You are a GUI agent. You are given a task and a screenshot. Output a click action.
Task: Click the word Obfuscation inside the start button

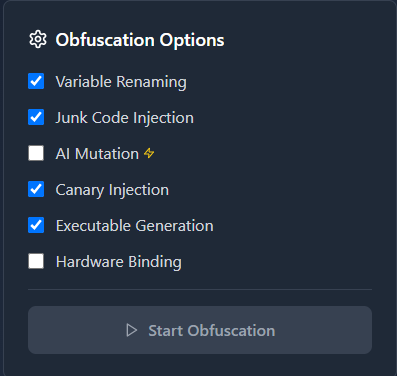point(231,330)
